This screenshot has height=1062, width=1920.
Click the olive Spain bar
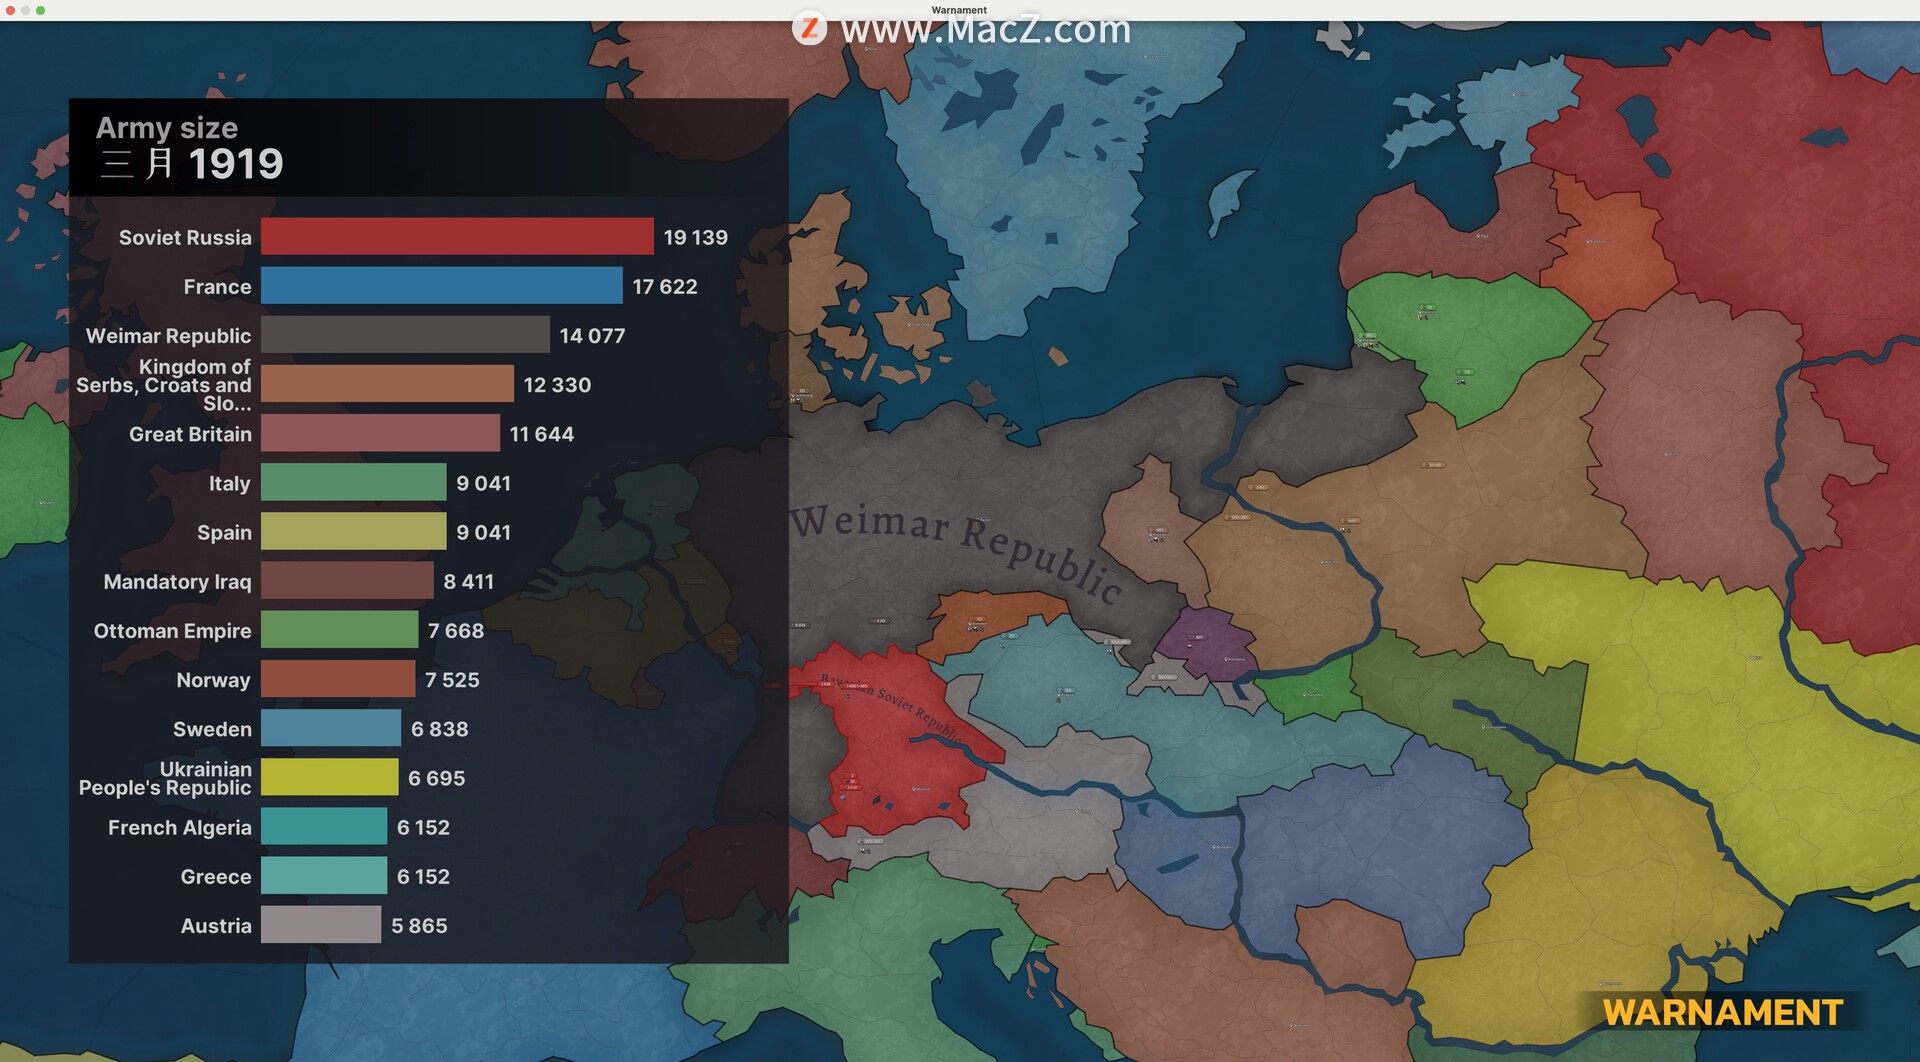(x=353, y=532)
